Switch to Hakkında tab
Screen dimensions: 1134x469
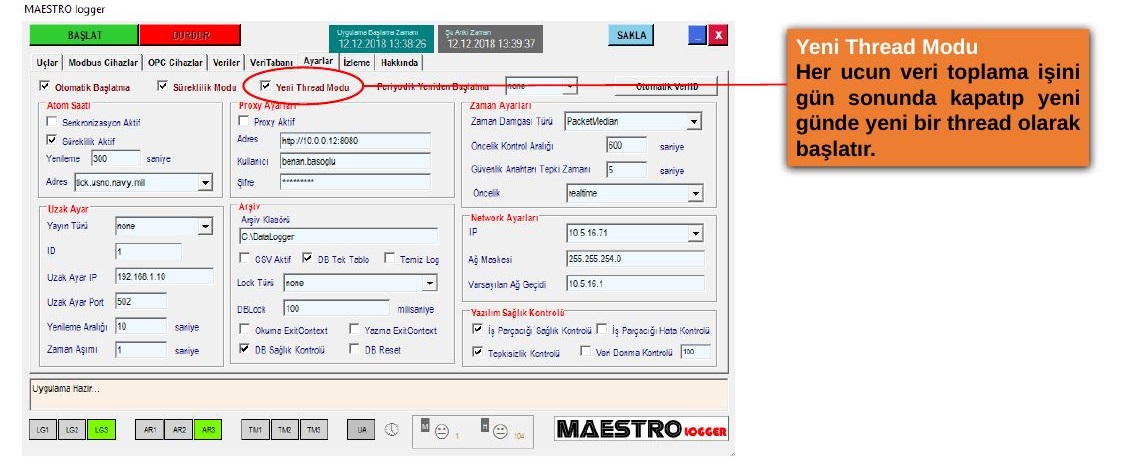point(399,63)
